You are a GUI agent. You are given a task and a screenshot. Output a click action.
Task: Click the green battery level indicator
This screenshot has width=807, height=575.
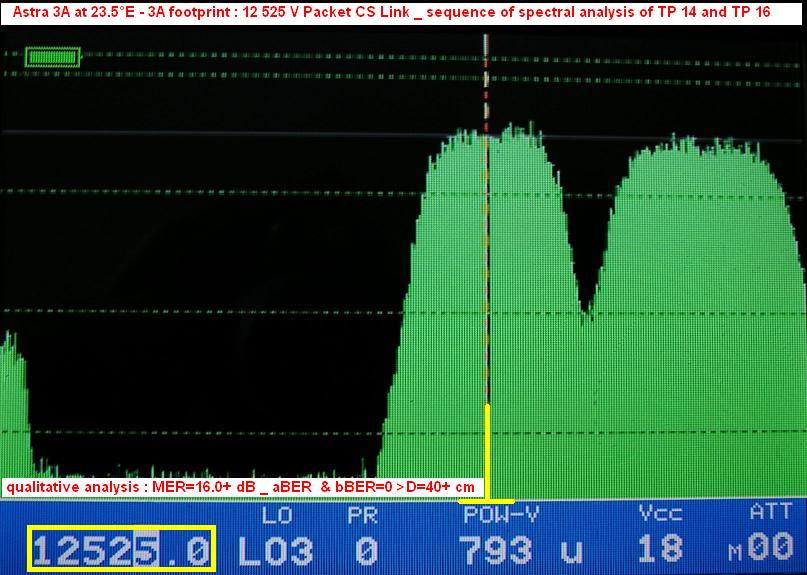[x=50, y=57]
